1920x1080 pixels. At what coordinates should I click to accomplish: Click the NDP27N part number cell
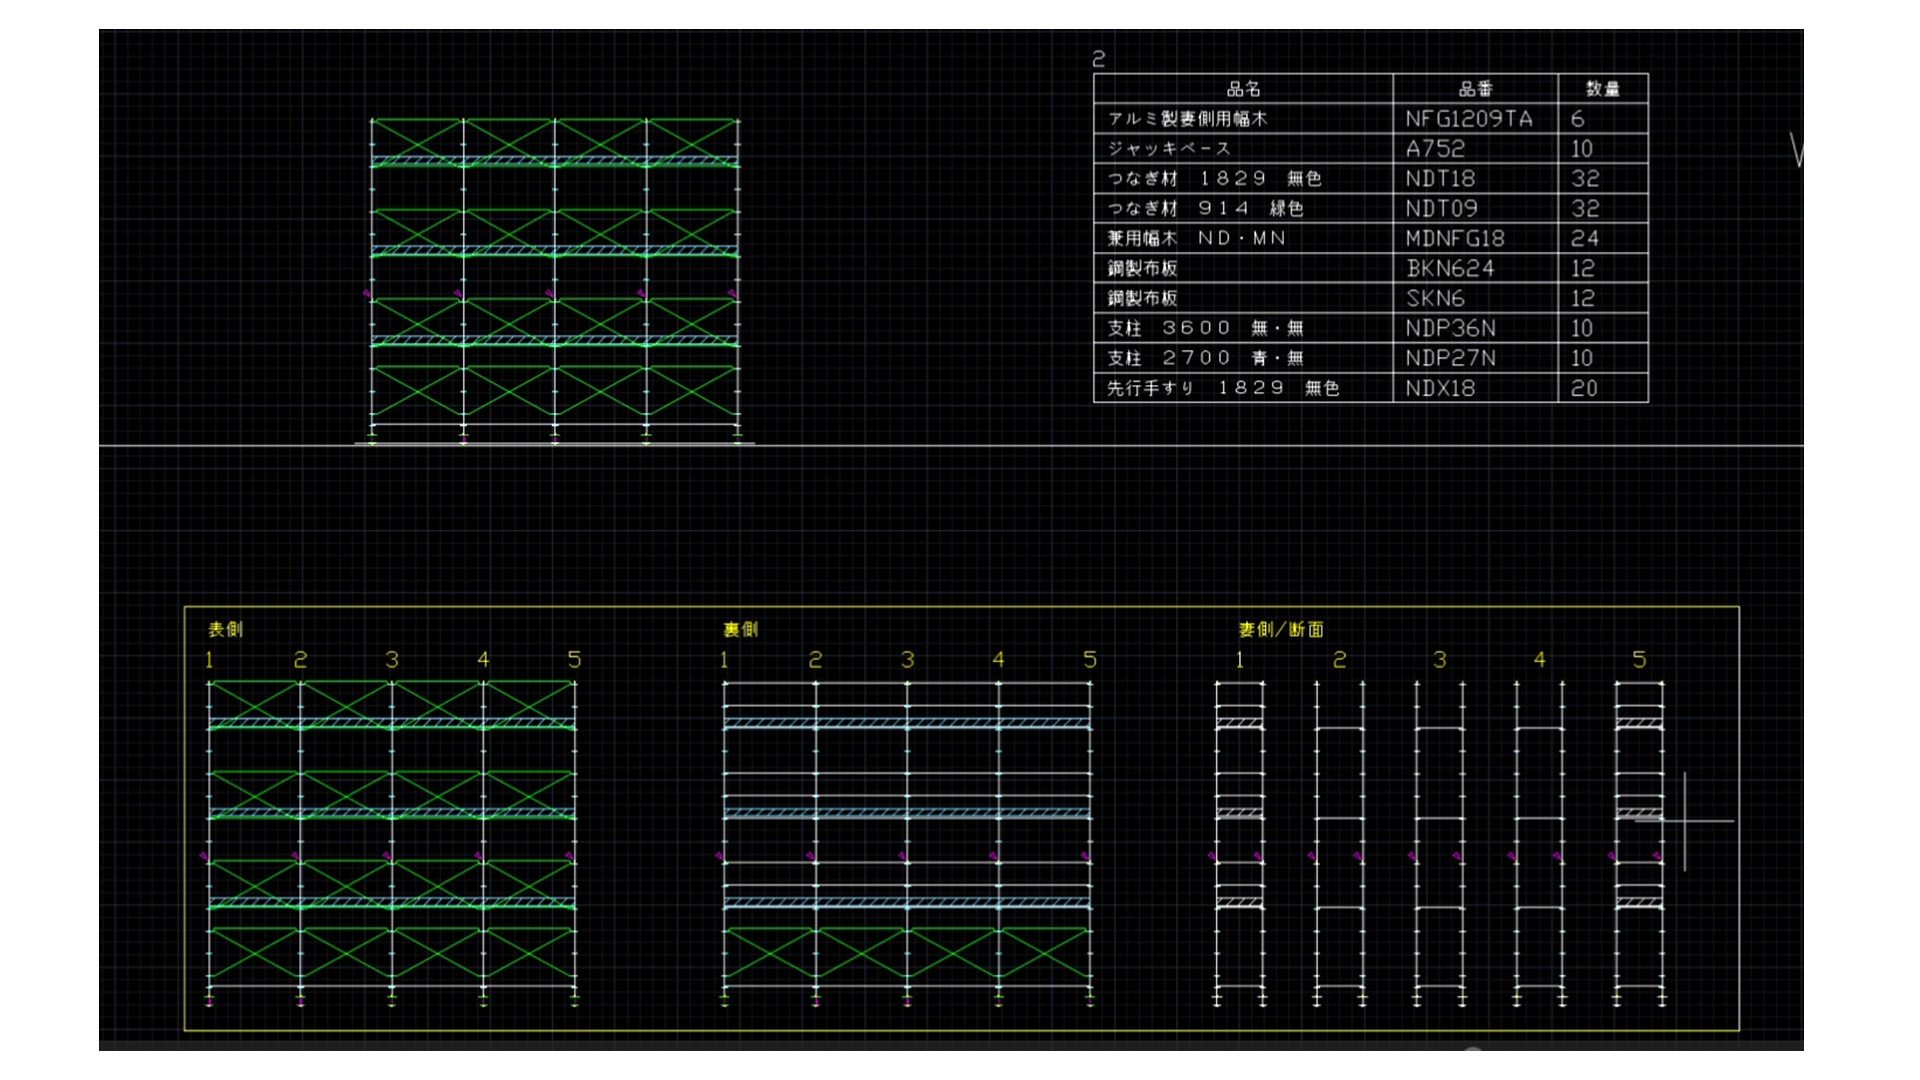[1450, 358]
